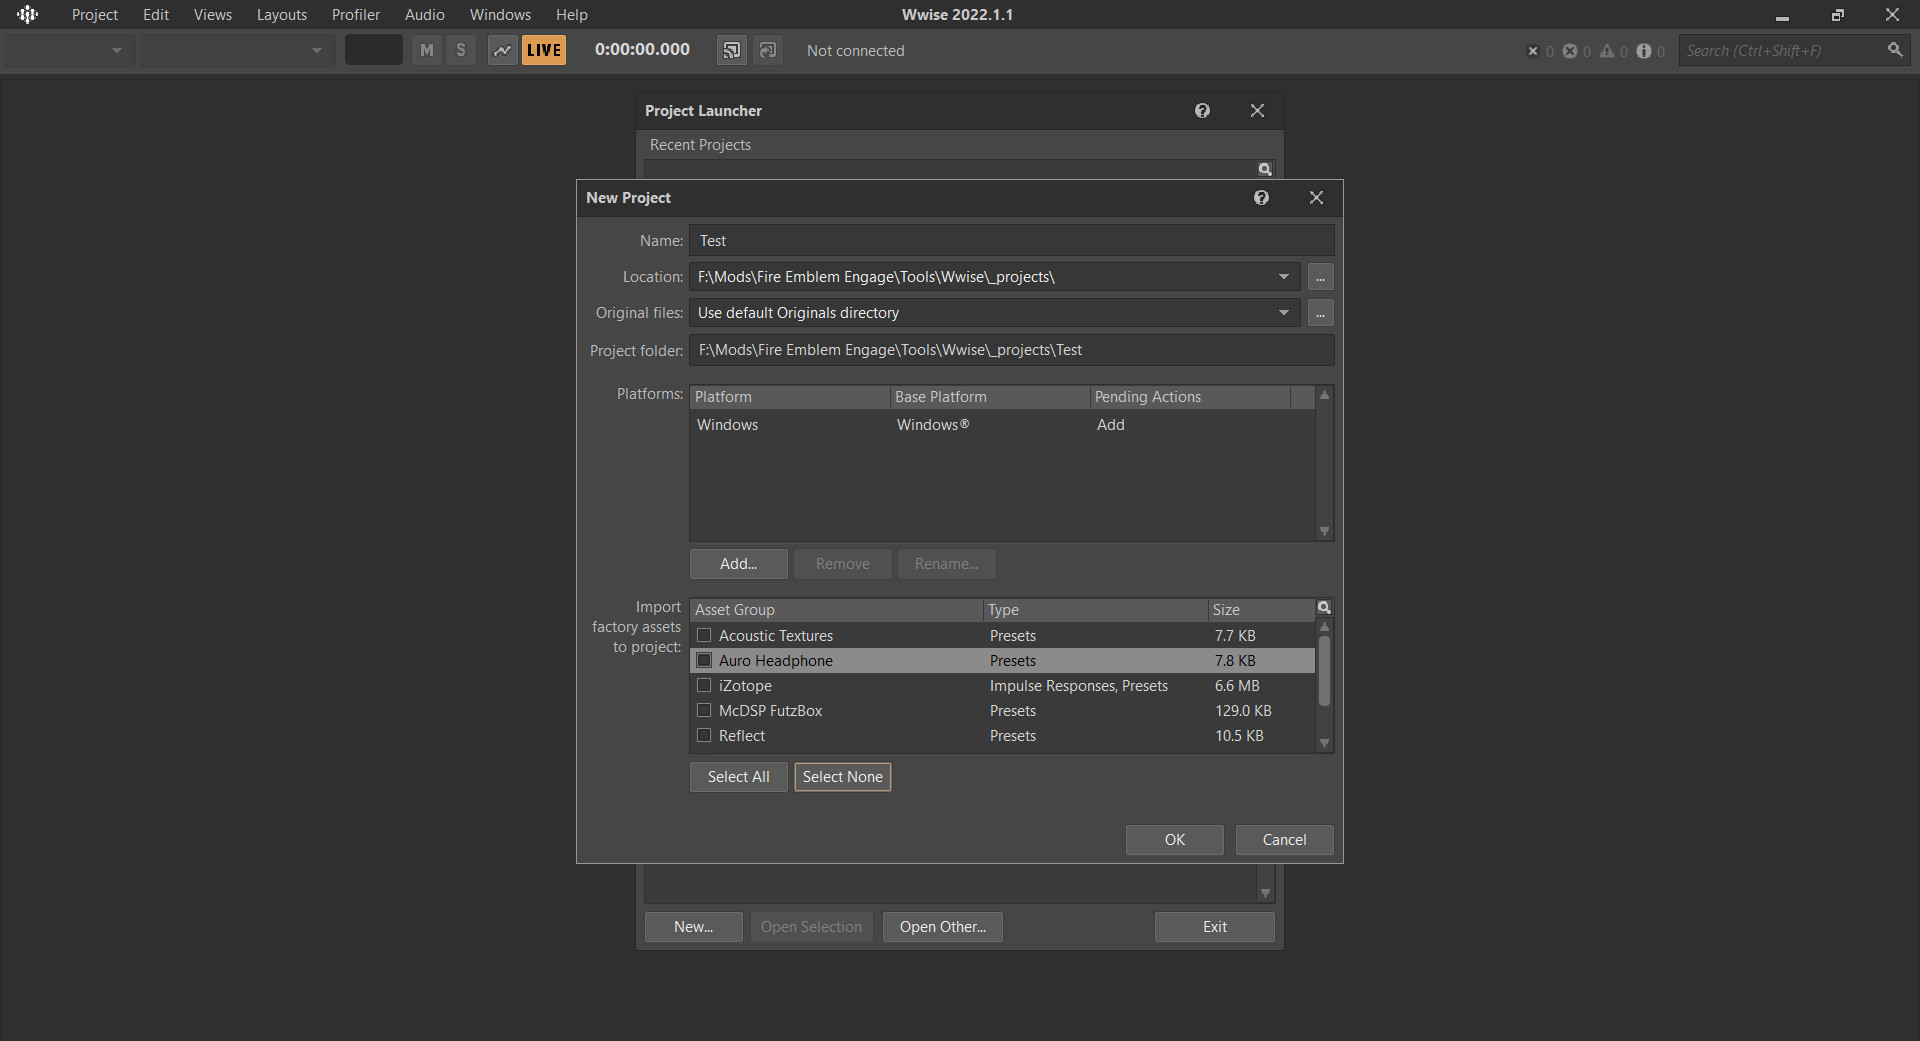Click the warning triangle counter in the toolbar
Screen dimensions: 1920x1041
point(1607,51)
